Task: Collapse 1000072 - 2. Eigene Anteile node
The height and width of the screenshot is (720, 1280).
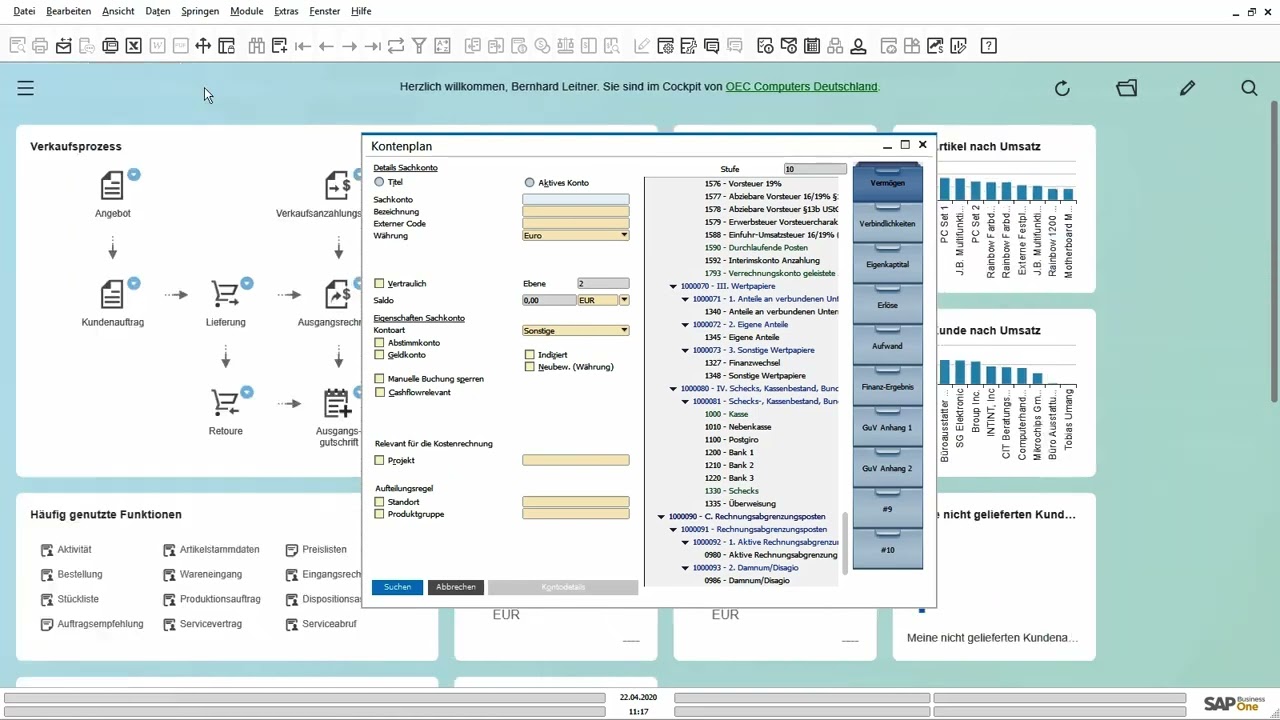Action: pos(685,325)
